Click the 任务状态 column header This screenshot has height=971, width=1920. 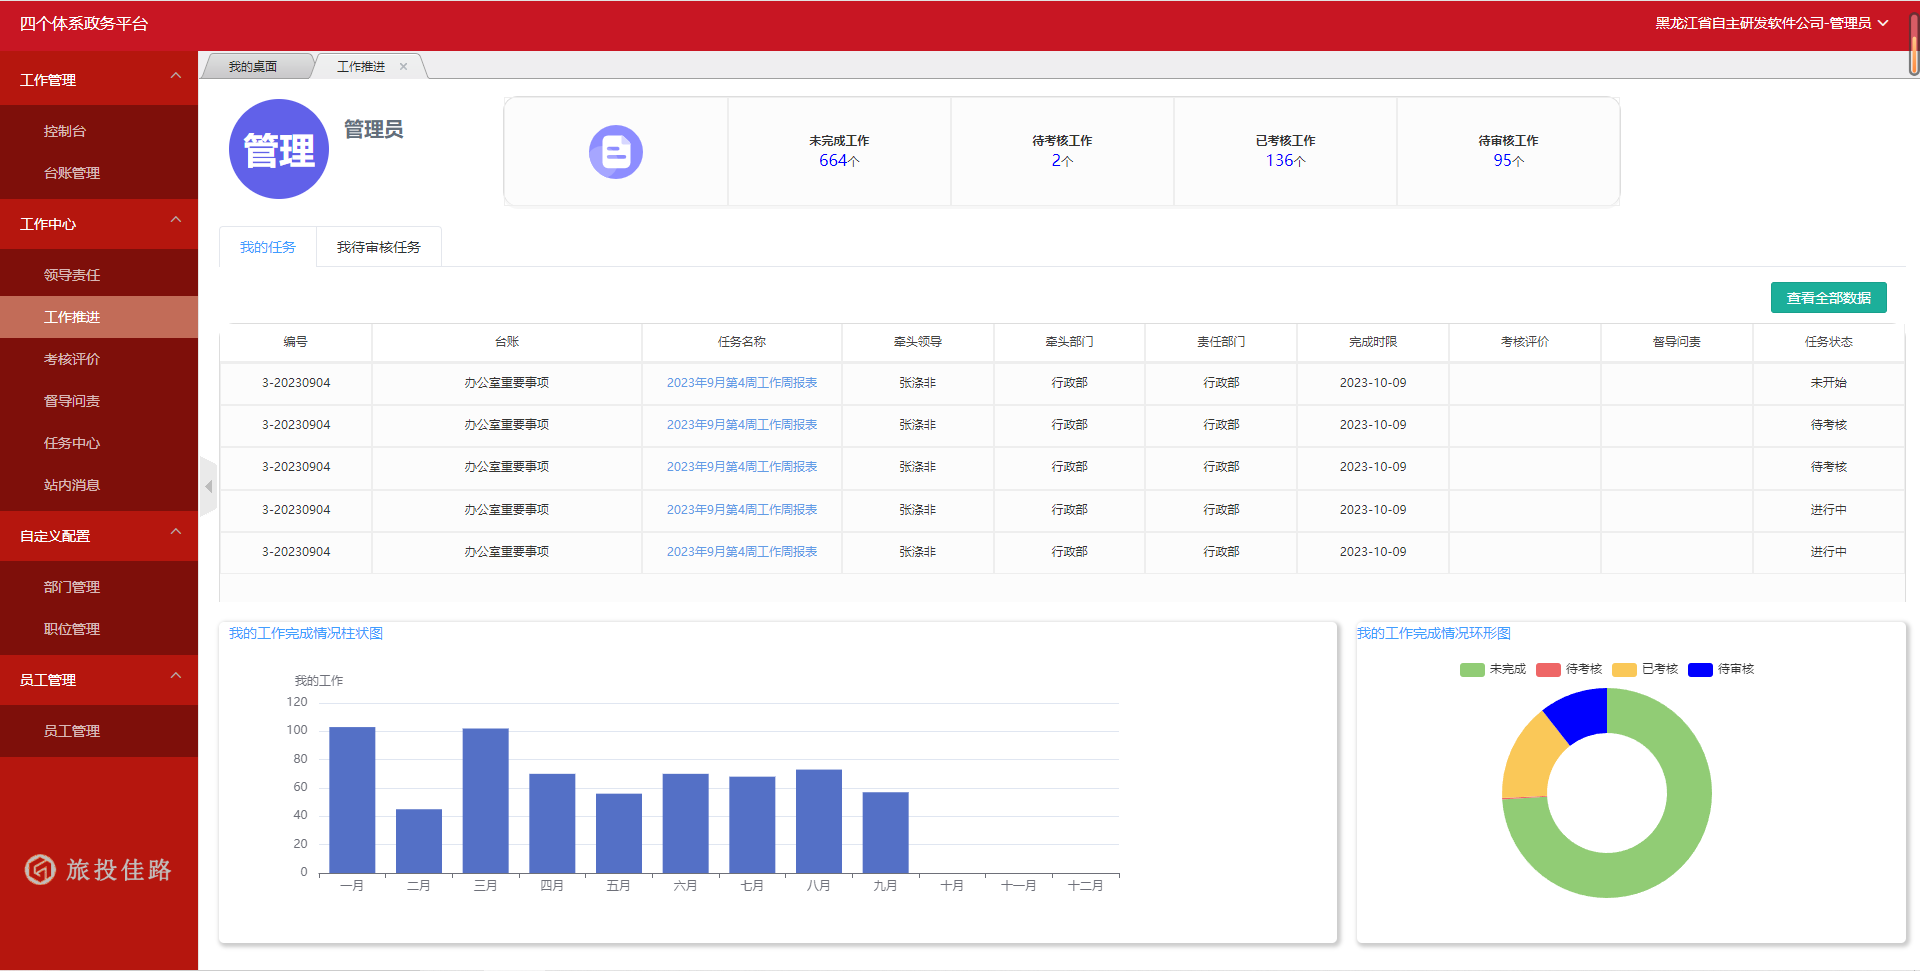click(x=1828, y=342)
